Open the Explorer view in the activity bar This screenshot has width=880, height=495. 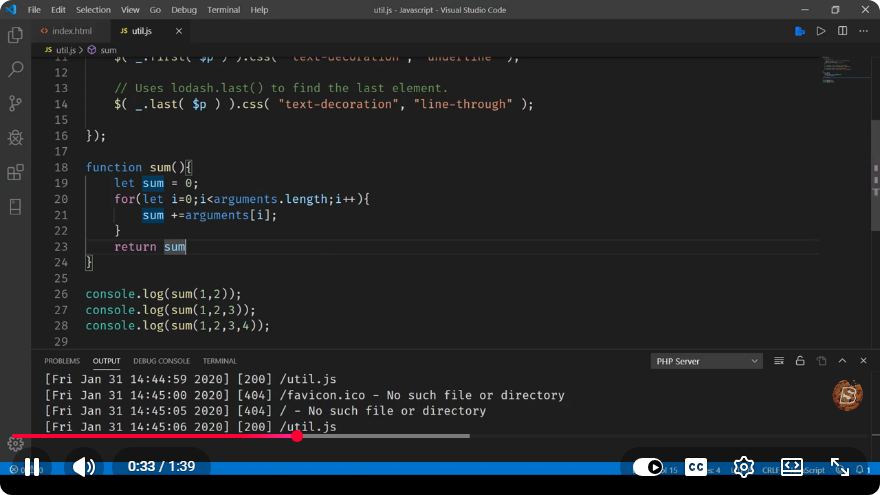tap(15, 35)
